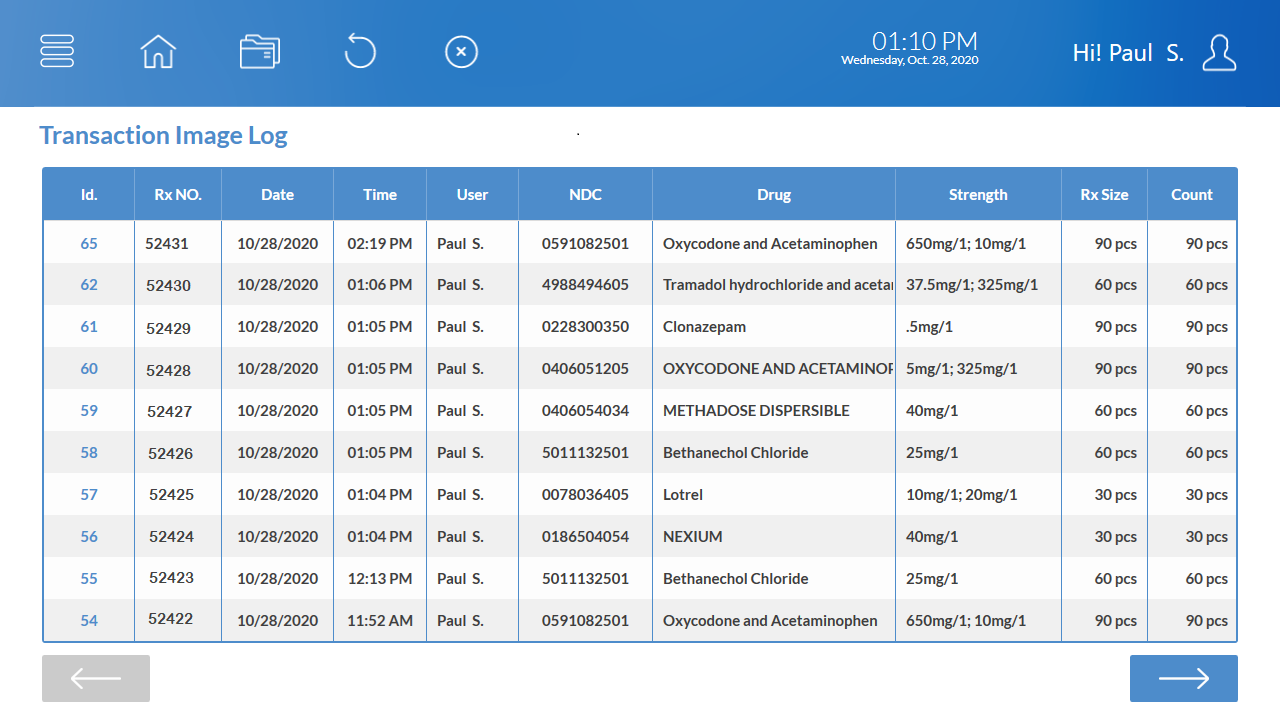The image size is (1280, 720).
Task: Open the user profile icon
Action: point(1219,53)
